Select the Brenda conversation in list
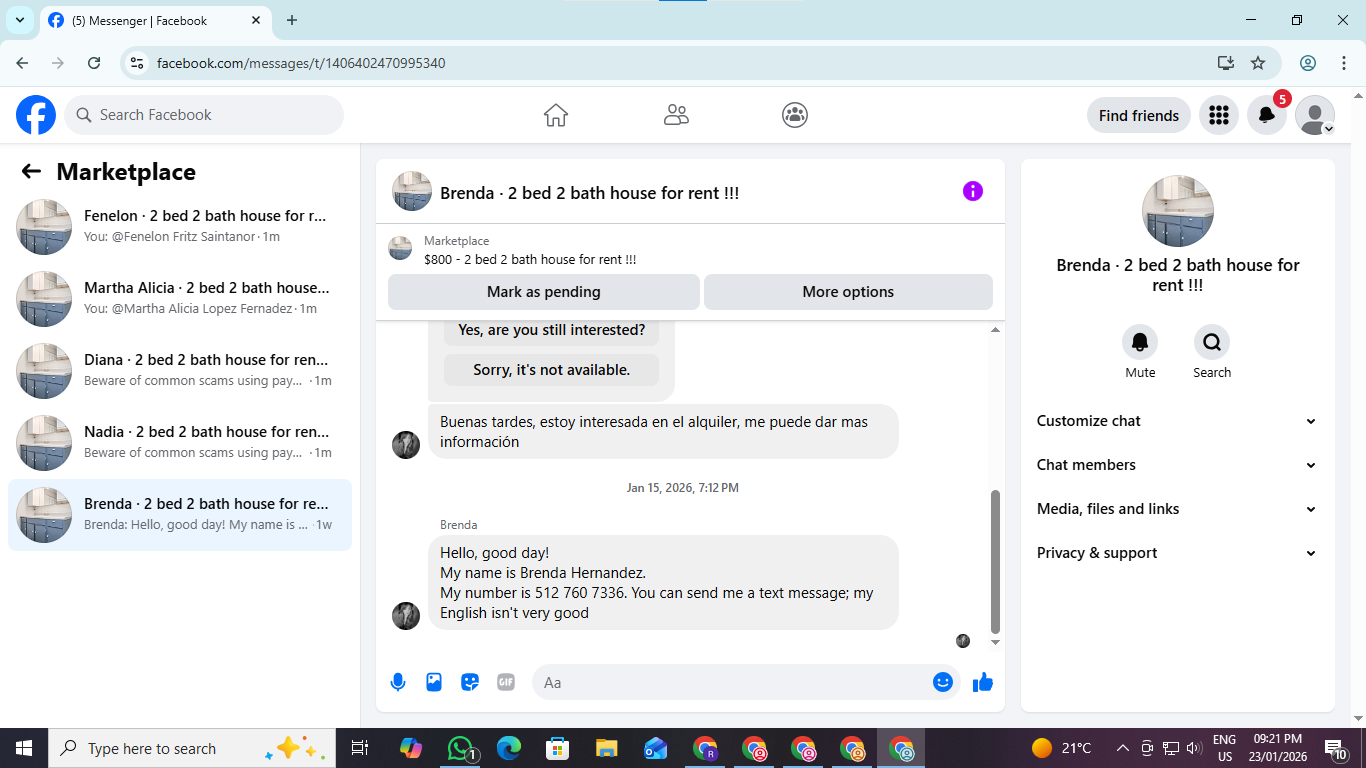Screen dimensions: 1366x768 (180, 515)
